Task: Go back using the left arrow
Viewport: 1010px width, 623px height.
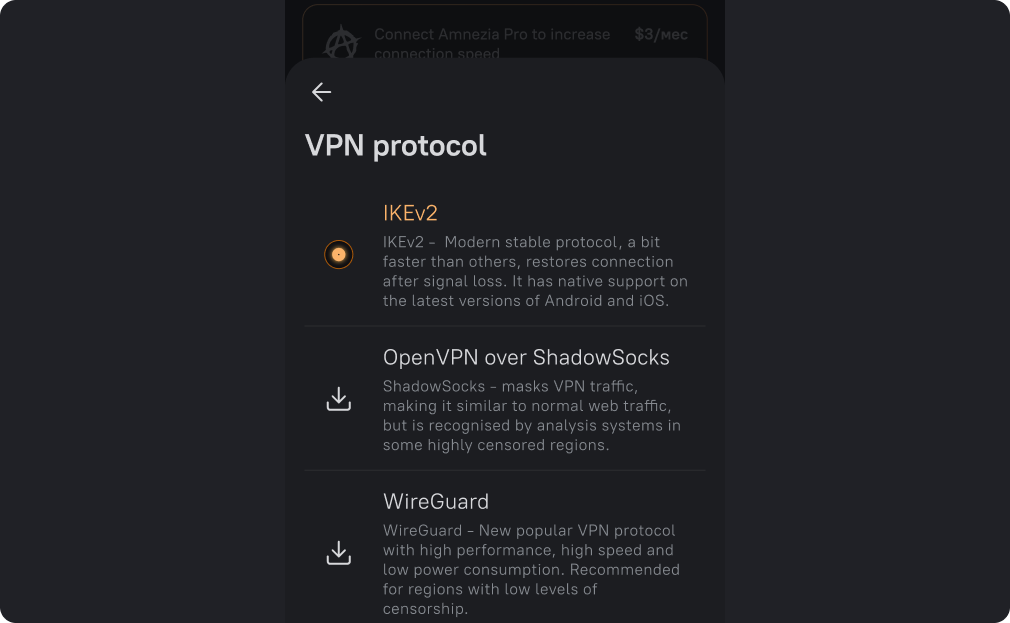Action: tap(321, 92)
